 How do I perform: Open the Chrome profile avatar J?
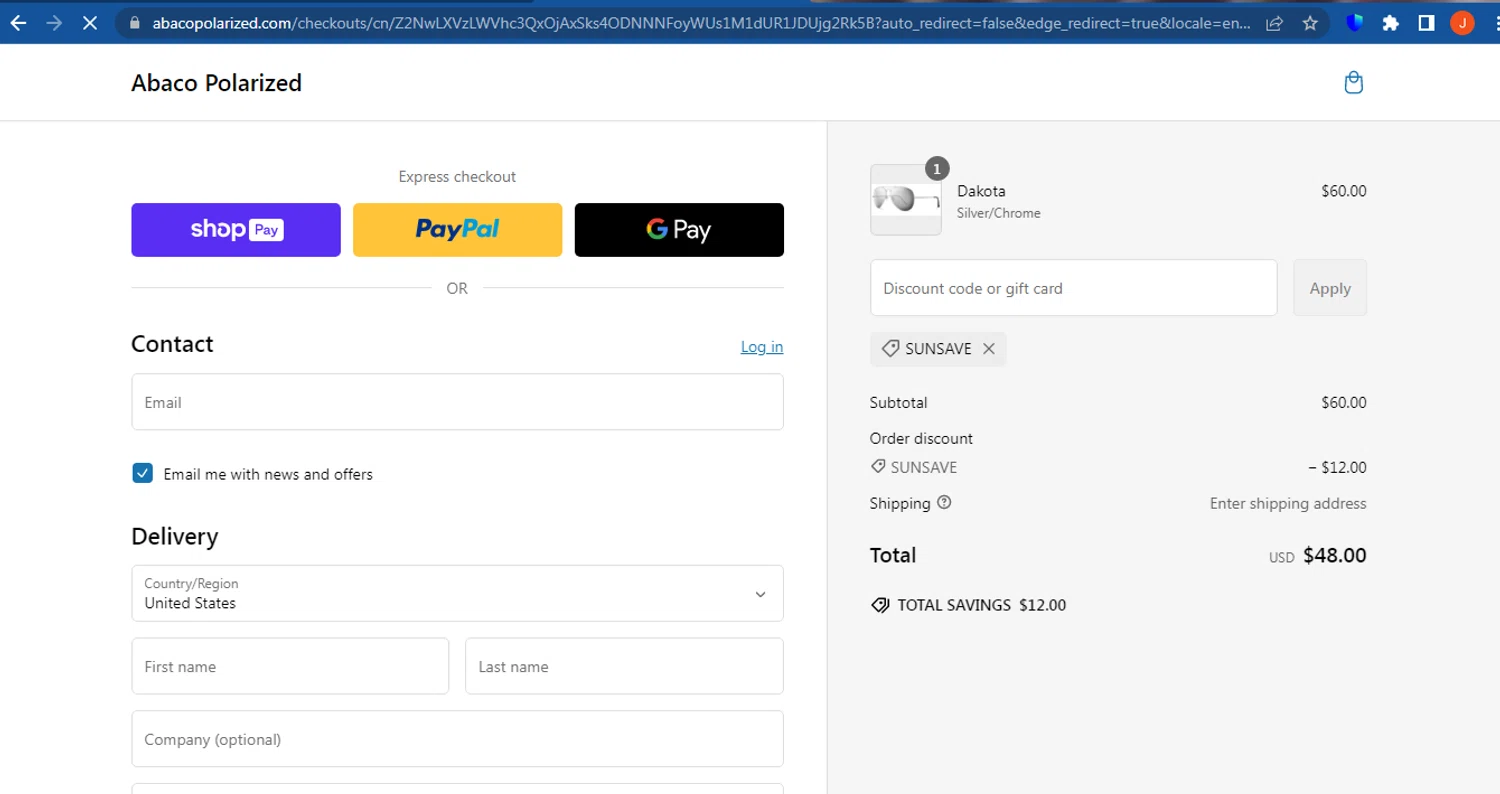[1462, 22]
